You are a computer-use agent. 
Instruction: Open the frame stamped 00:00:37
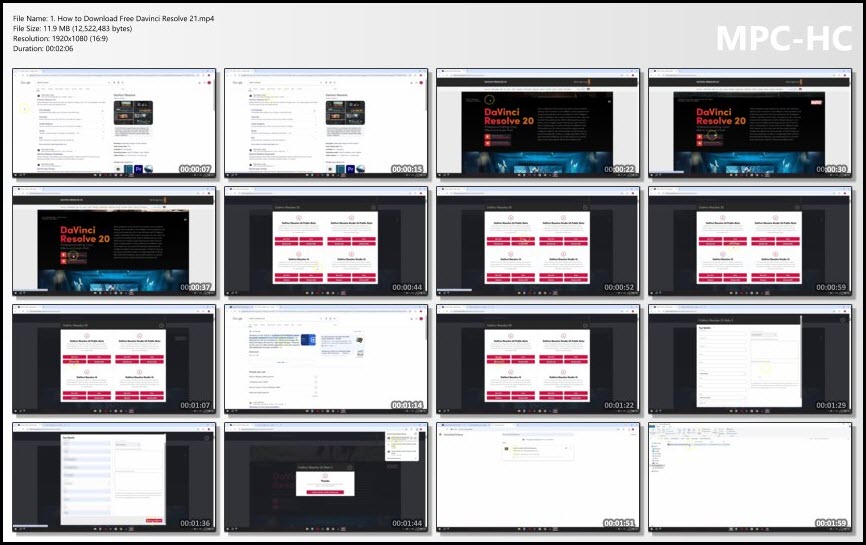[x=114, y=241]
